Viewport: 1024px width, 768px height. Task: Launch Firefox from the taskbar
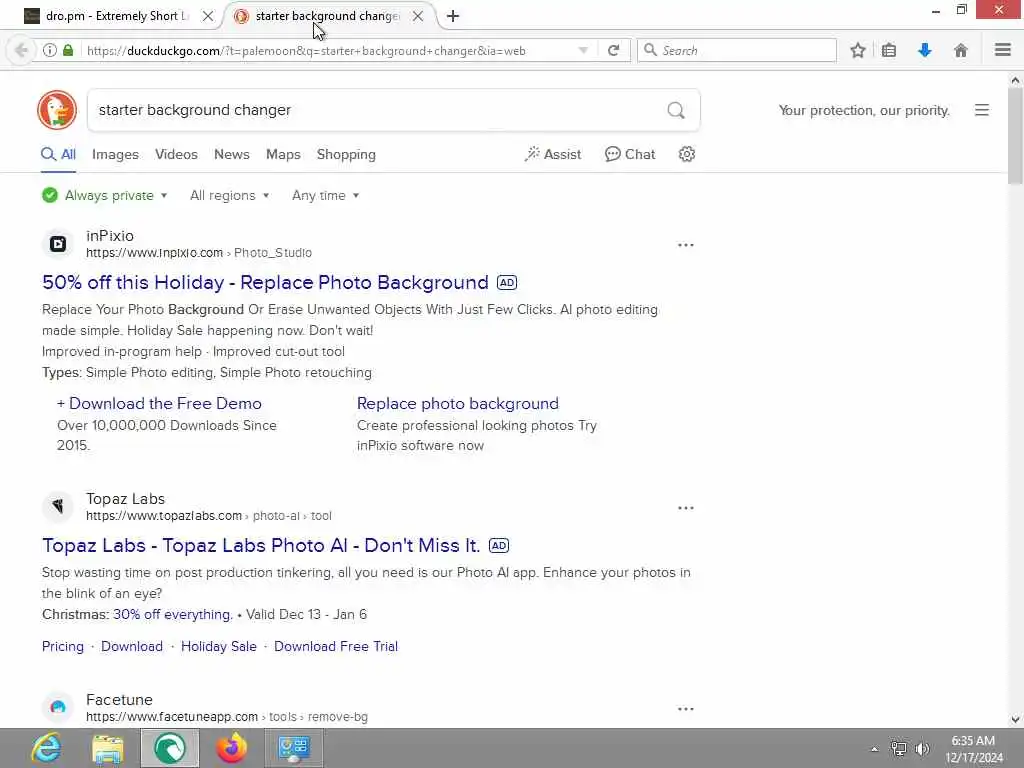point(231,748)
